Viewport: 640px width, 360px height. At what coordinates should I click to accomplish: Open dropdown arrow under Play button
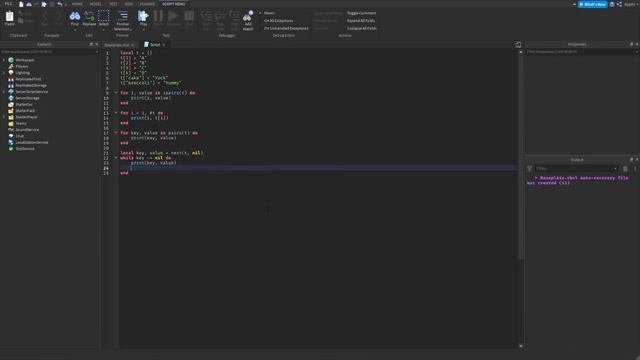point(143,29)
